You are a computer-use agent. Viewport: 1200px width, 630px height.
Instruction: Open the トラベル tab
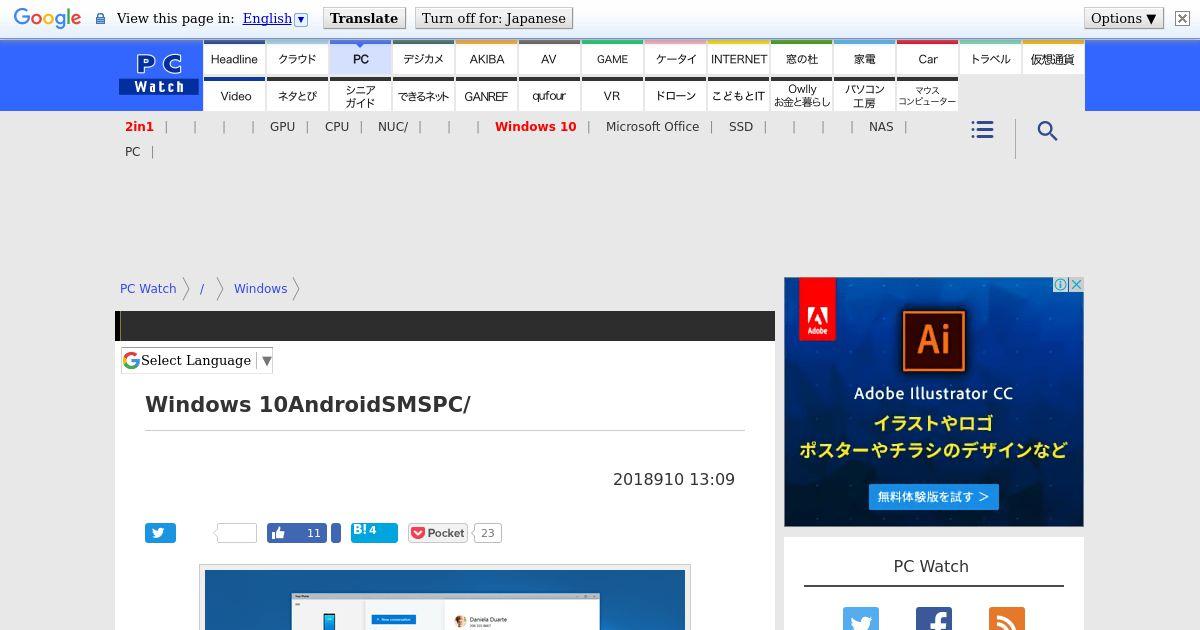[991, 59]
